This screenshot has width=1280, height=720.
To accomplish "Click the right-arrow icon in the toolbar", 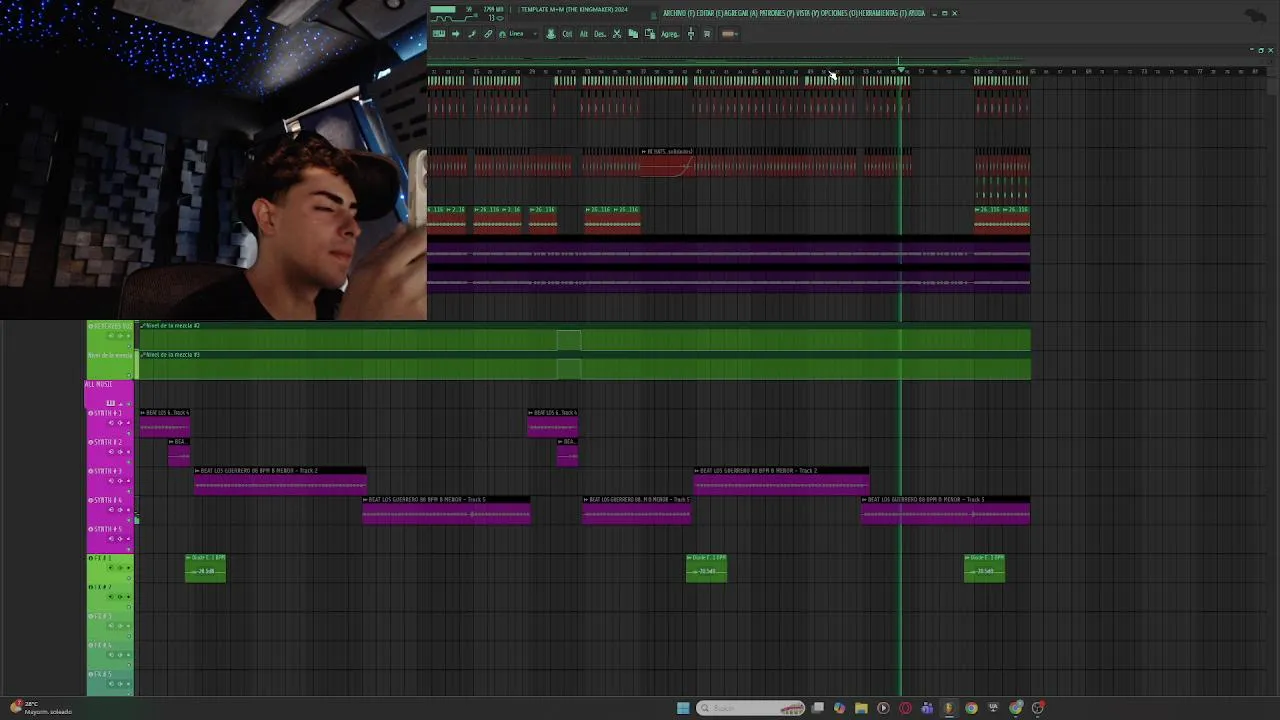I will (456, 33).
